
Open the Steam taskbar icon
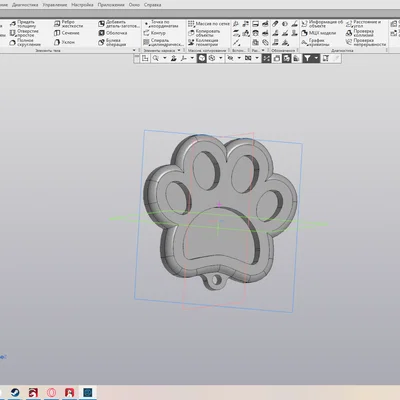click(x=15, y=392)
